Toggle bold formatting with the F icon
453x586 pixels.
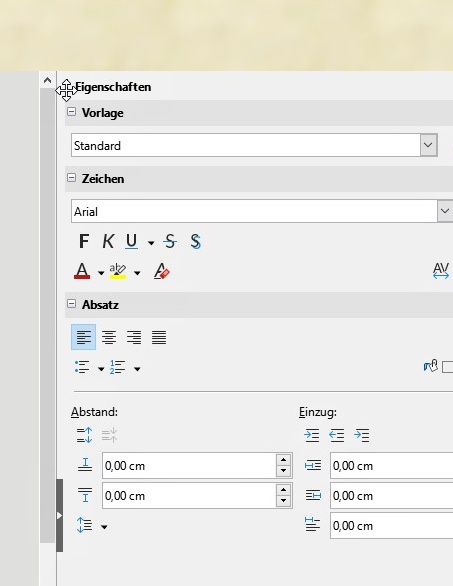[x=84, y=241]
